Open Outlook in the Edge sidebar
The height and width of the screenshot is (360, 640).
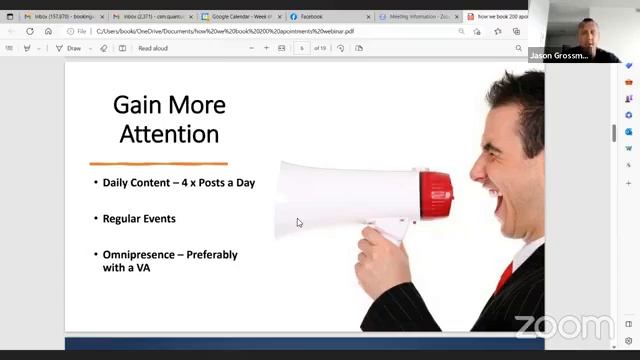(629, 132)
